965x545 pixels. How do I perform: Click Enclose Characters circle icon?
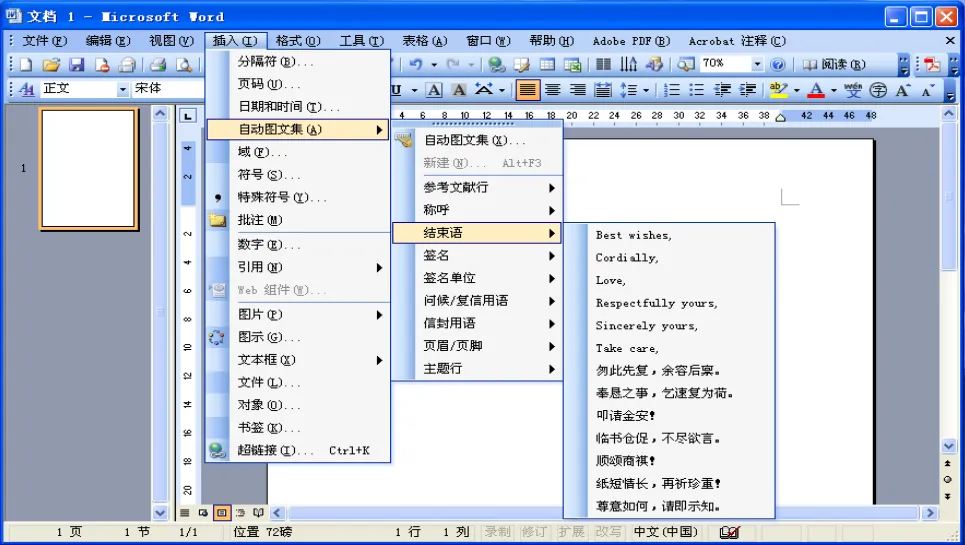pyautogui.click(x=878, y=90)
